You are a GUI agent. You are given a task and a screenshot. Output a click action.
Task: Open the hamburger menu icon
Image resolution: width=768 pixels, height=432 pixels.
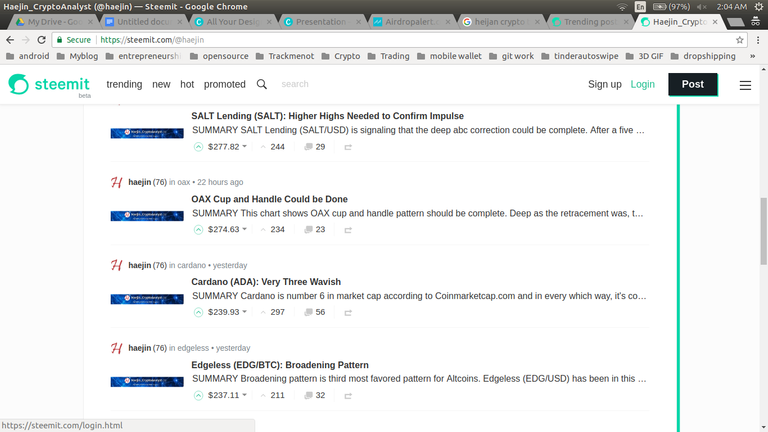tap(745, 85)
